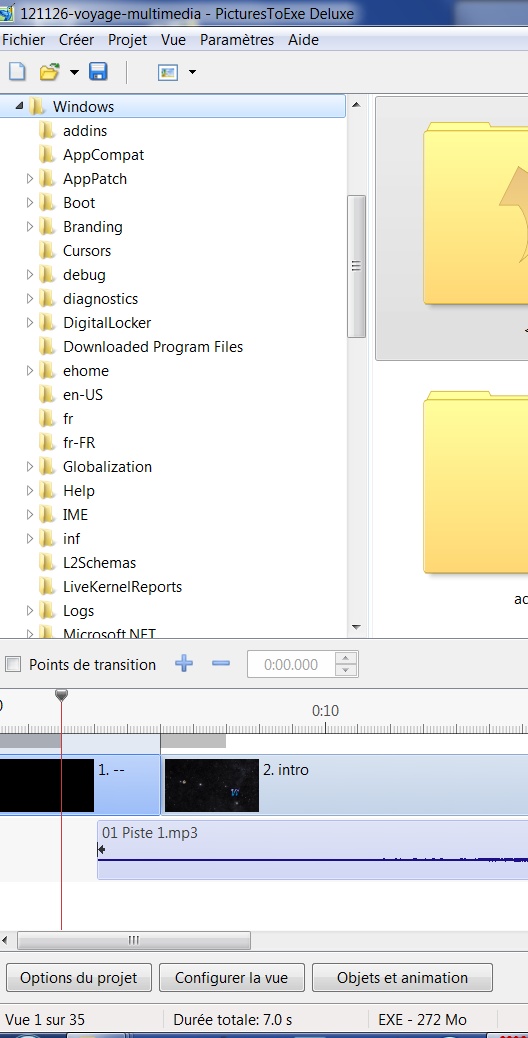Click the Open project folder icon
The image size is (528, 1038).
point(50,71)
